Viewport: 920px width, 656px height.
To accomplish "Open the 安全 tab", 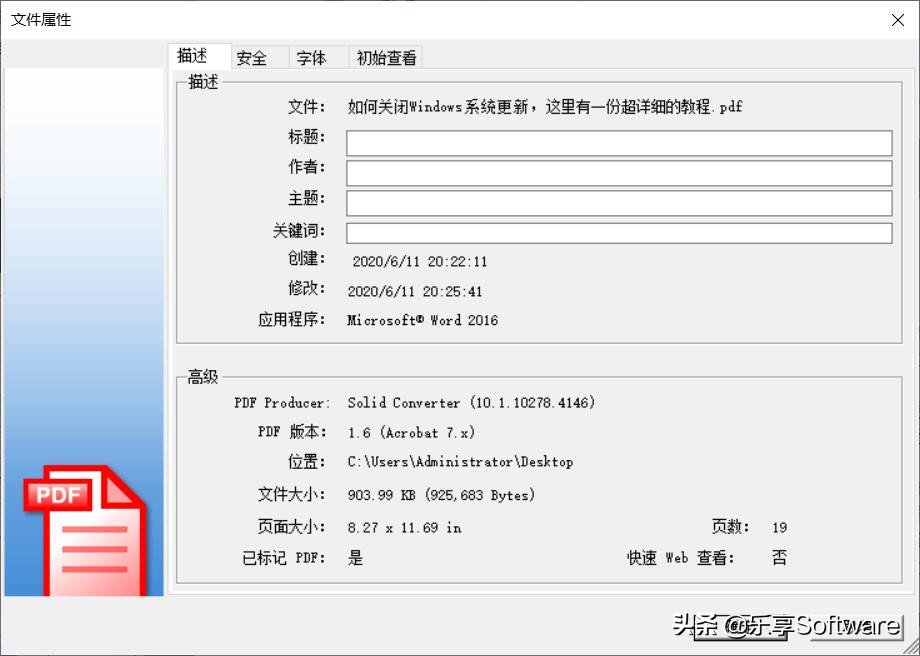I will pyautogui.click(x=259, y=58).
